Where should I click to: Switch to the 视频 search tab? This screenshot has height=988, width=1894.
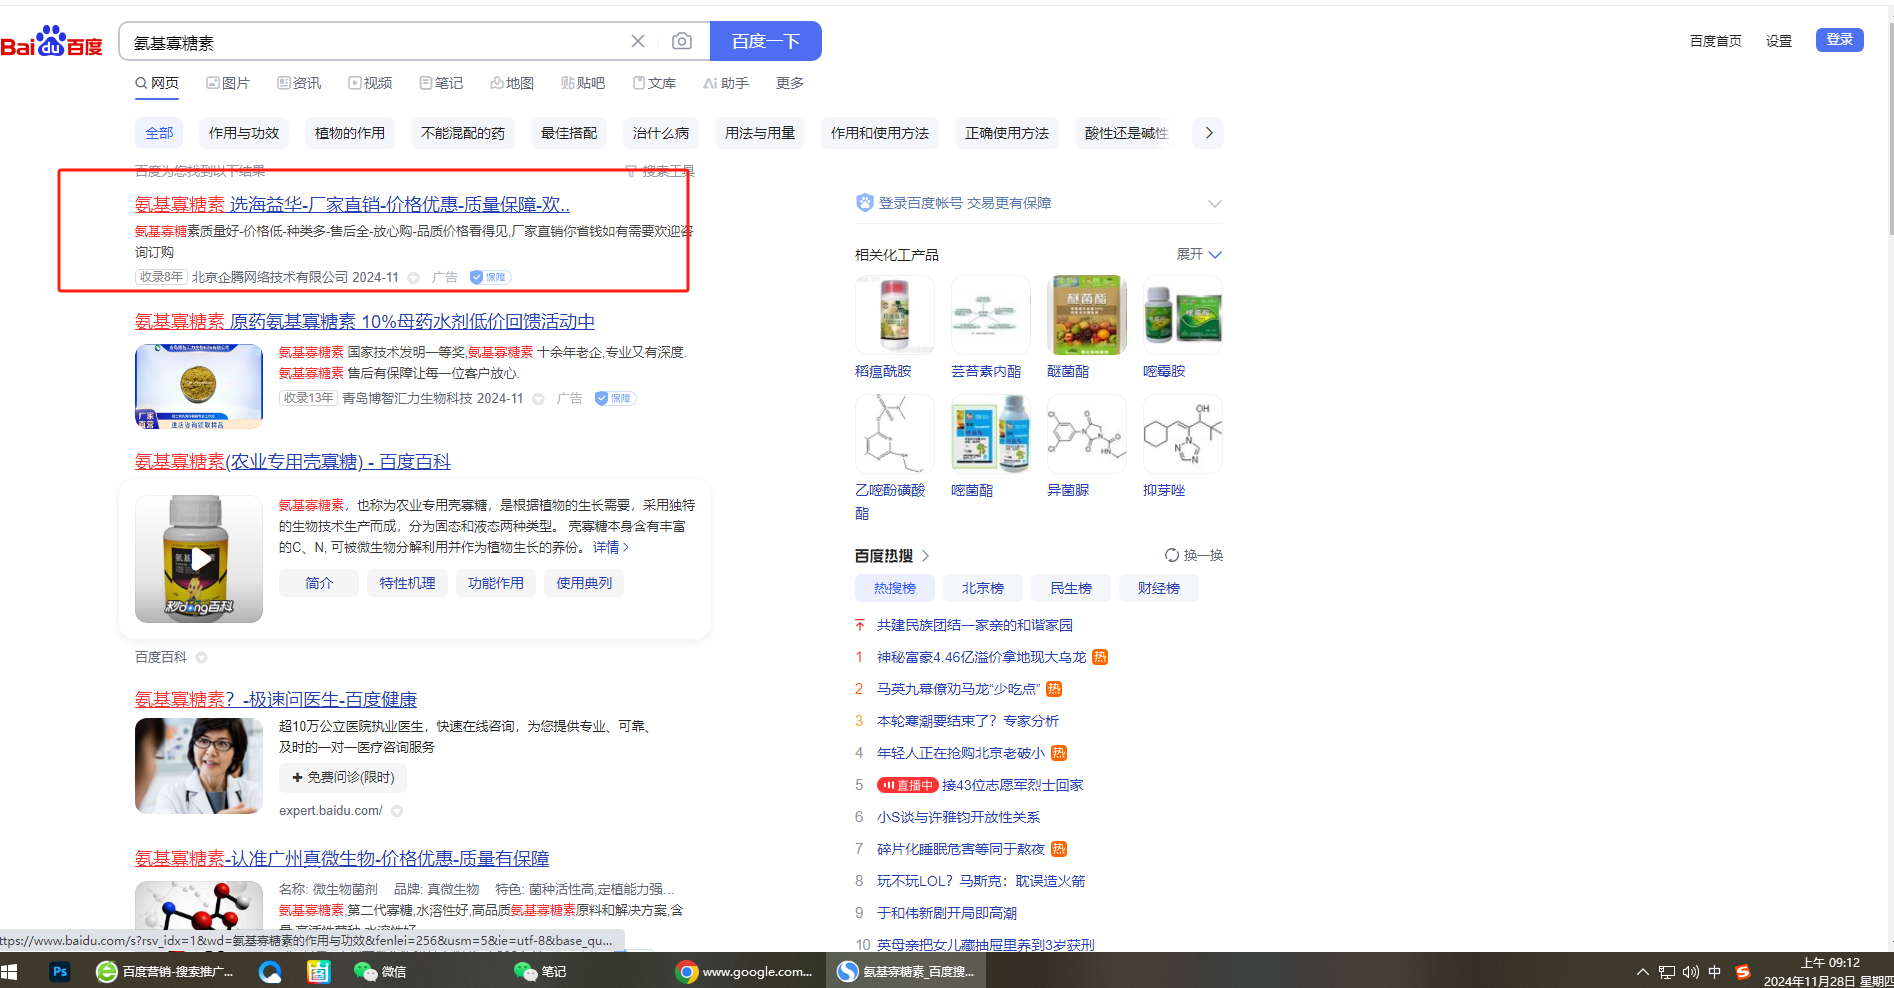point(370,83)
